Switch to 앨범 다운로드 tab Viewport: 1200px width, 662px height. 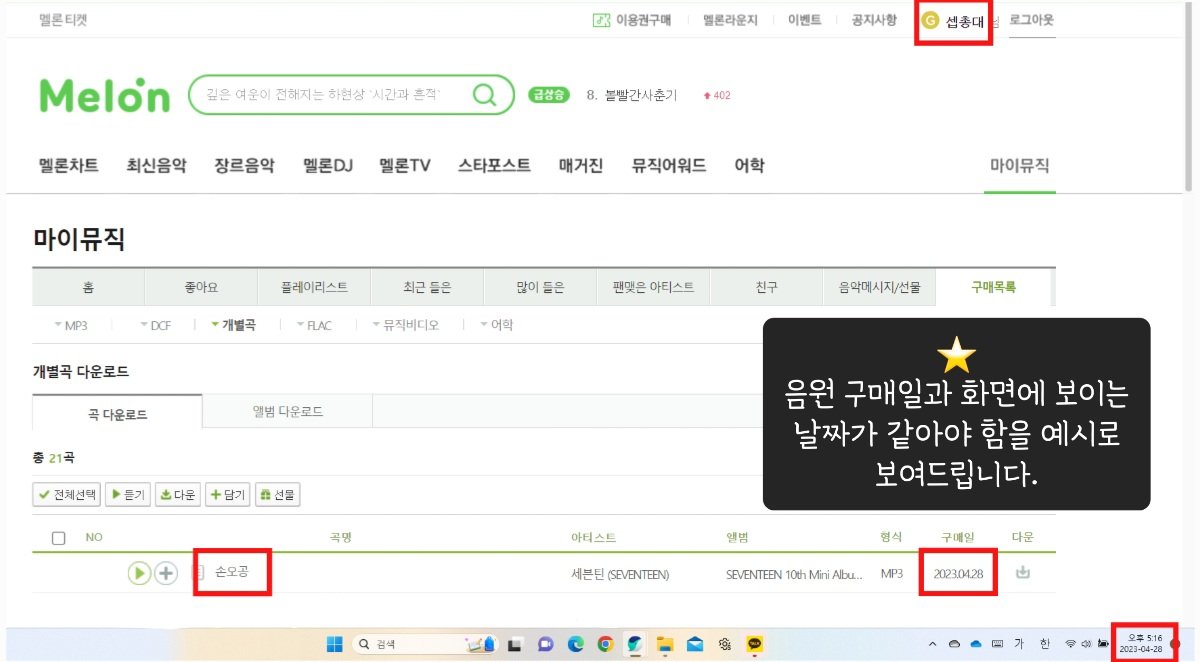tap(288, 411)
